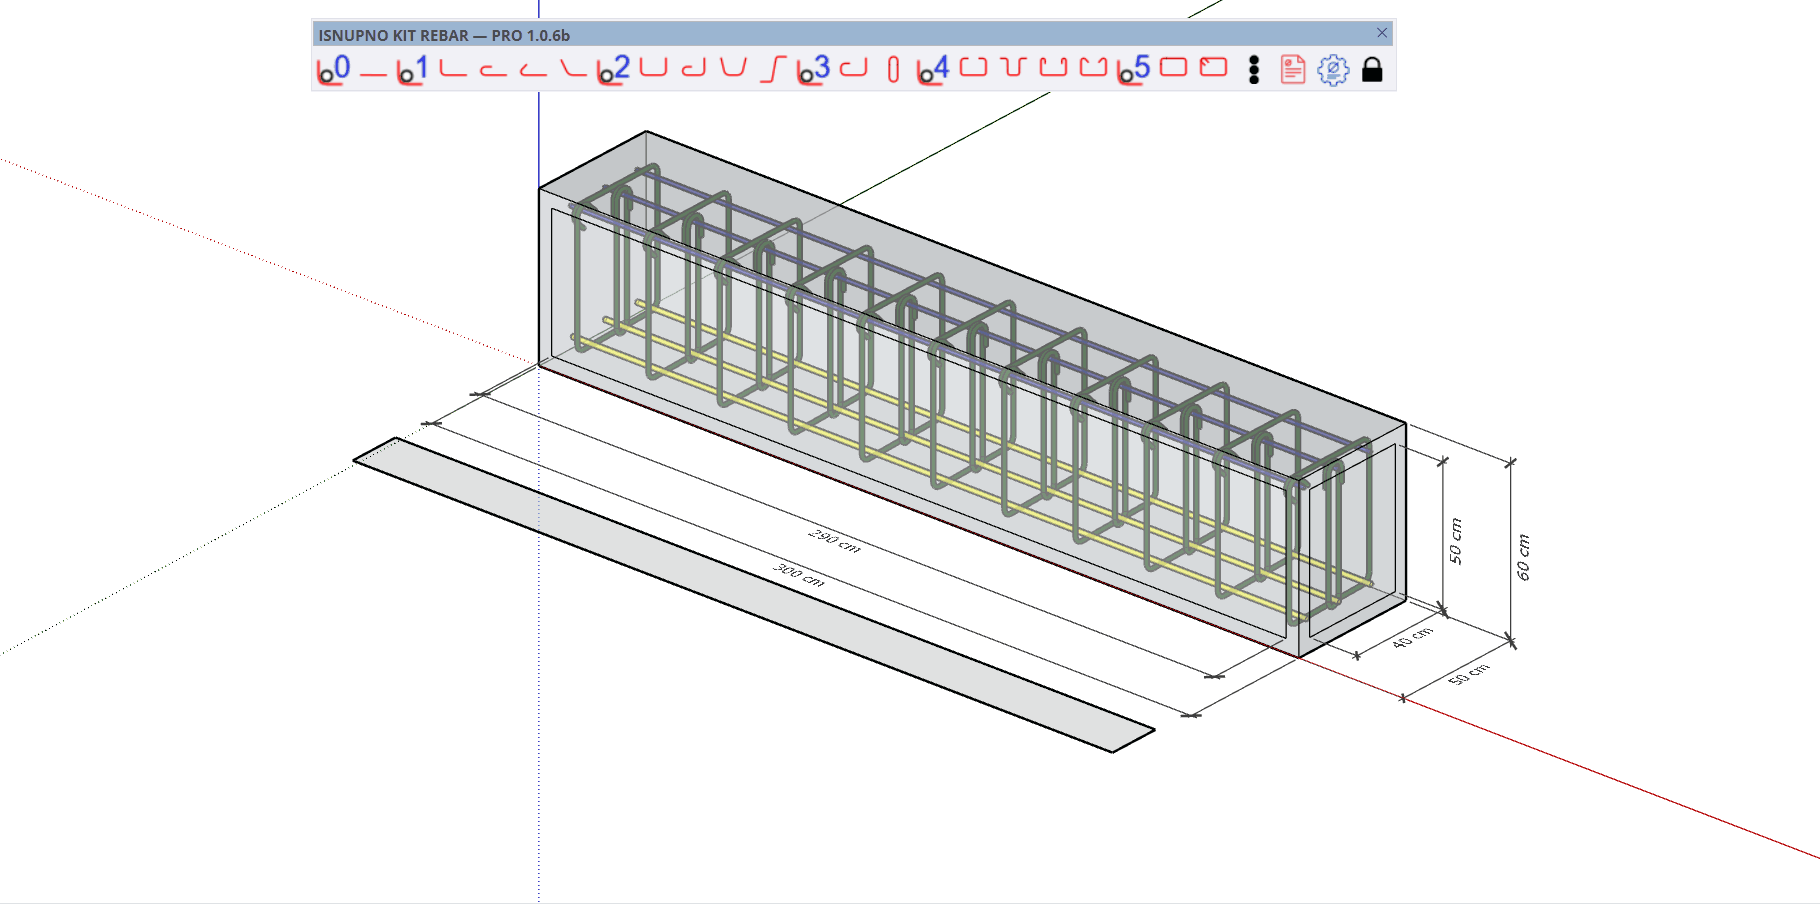The image size is (1820, 904).
Task: Click the 300 cm dimension label
Action: click(x=798, y=576)
